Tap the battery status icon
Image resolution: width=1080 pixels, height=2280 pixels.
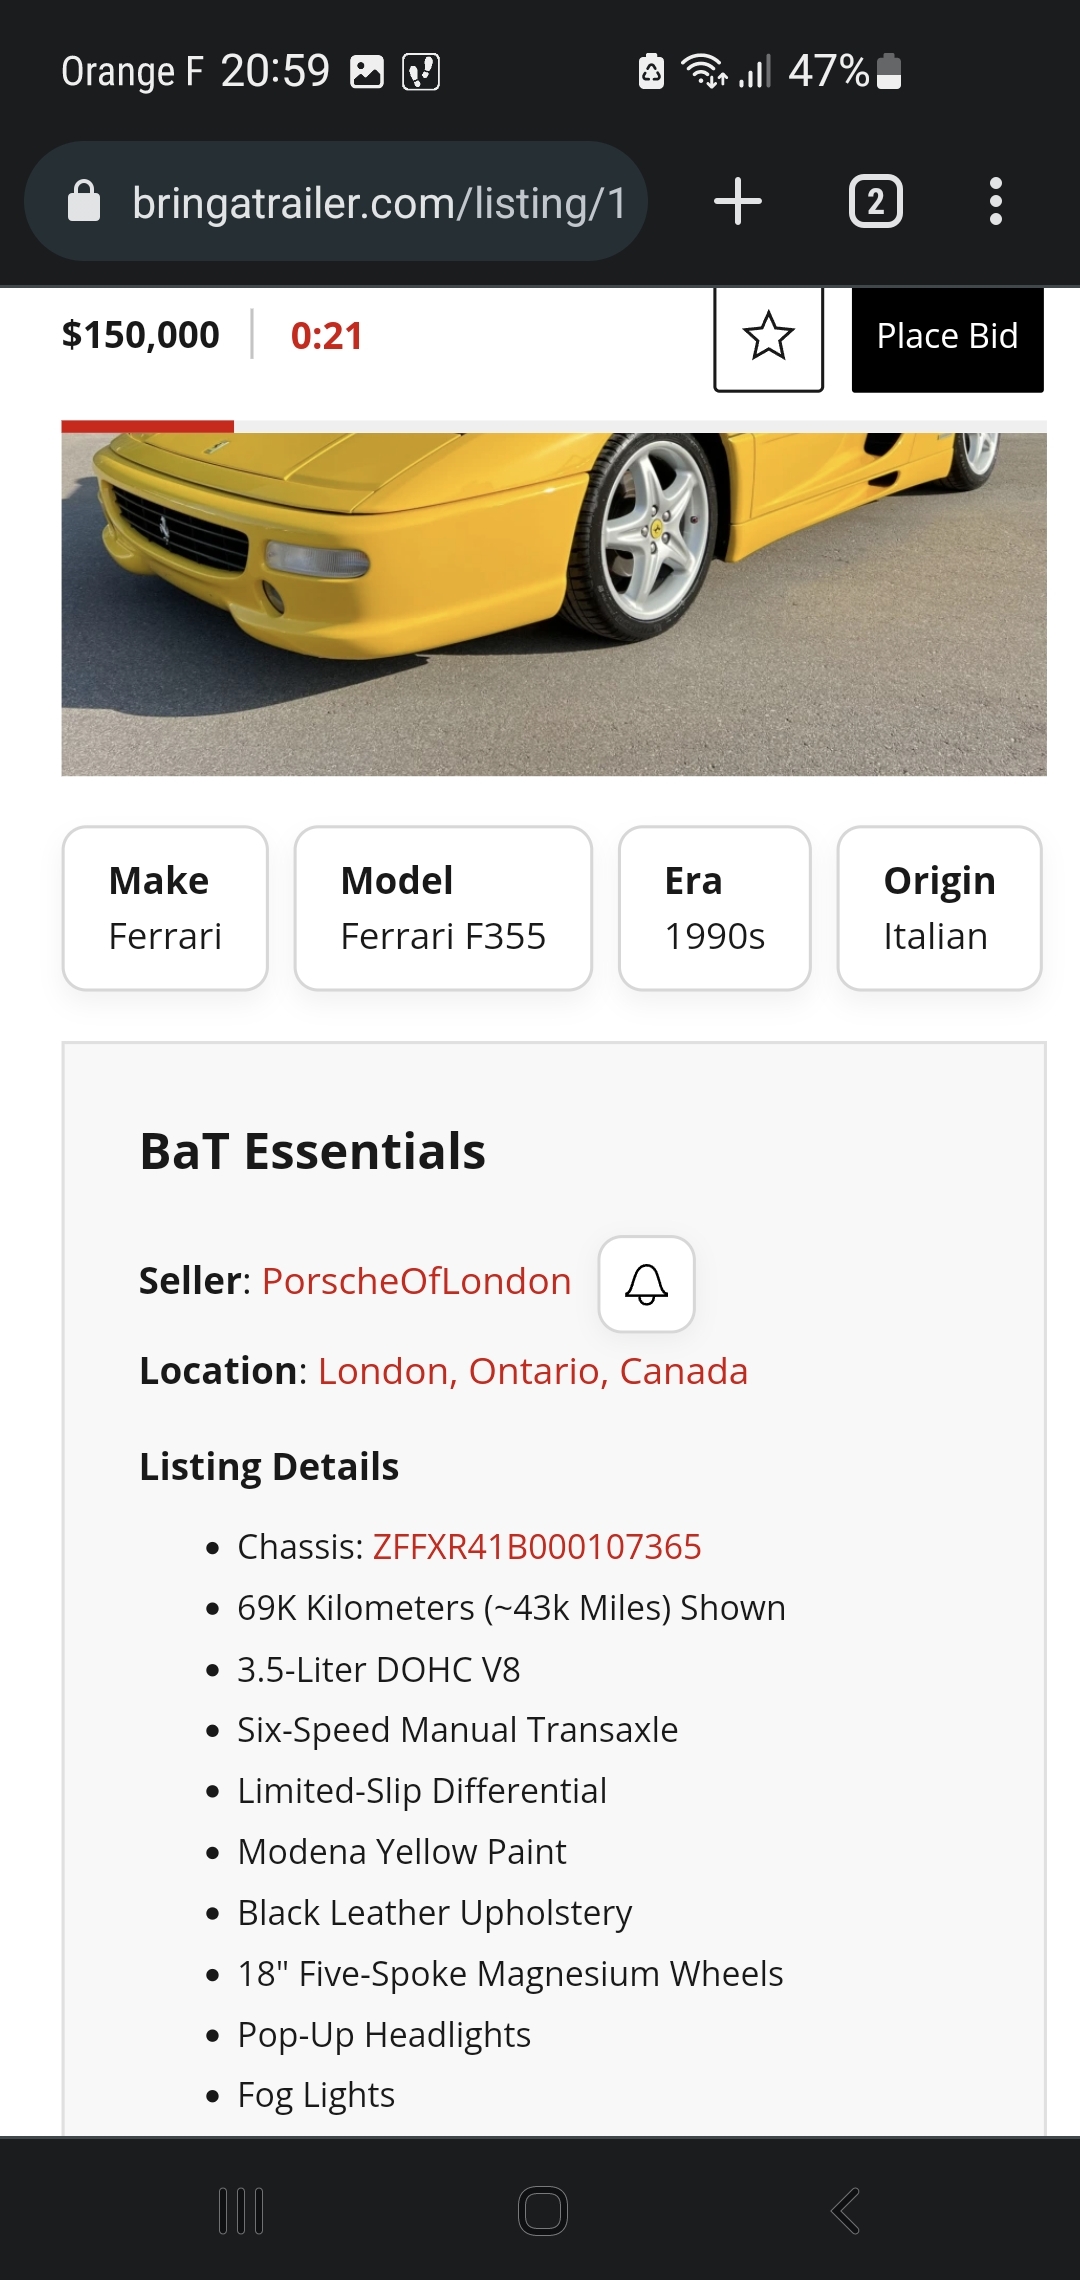click(889, 71)
